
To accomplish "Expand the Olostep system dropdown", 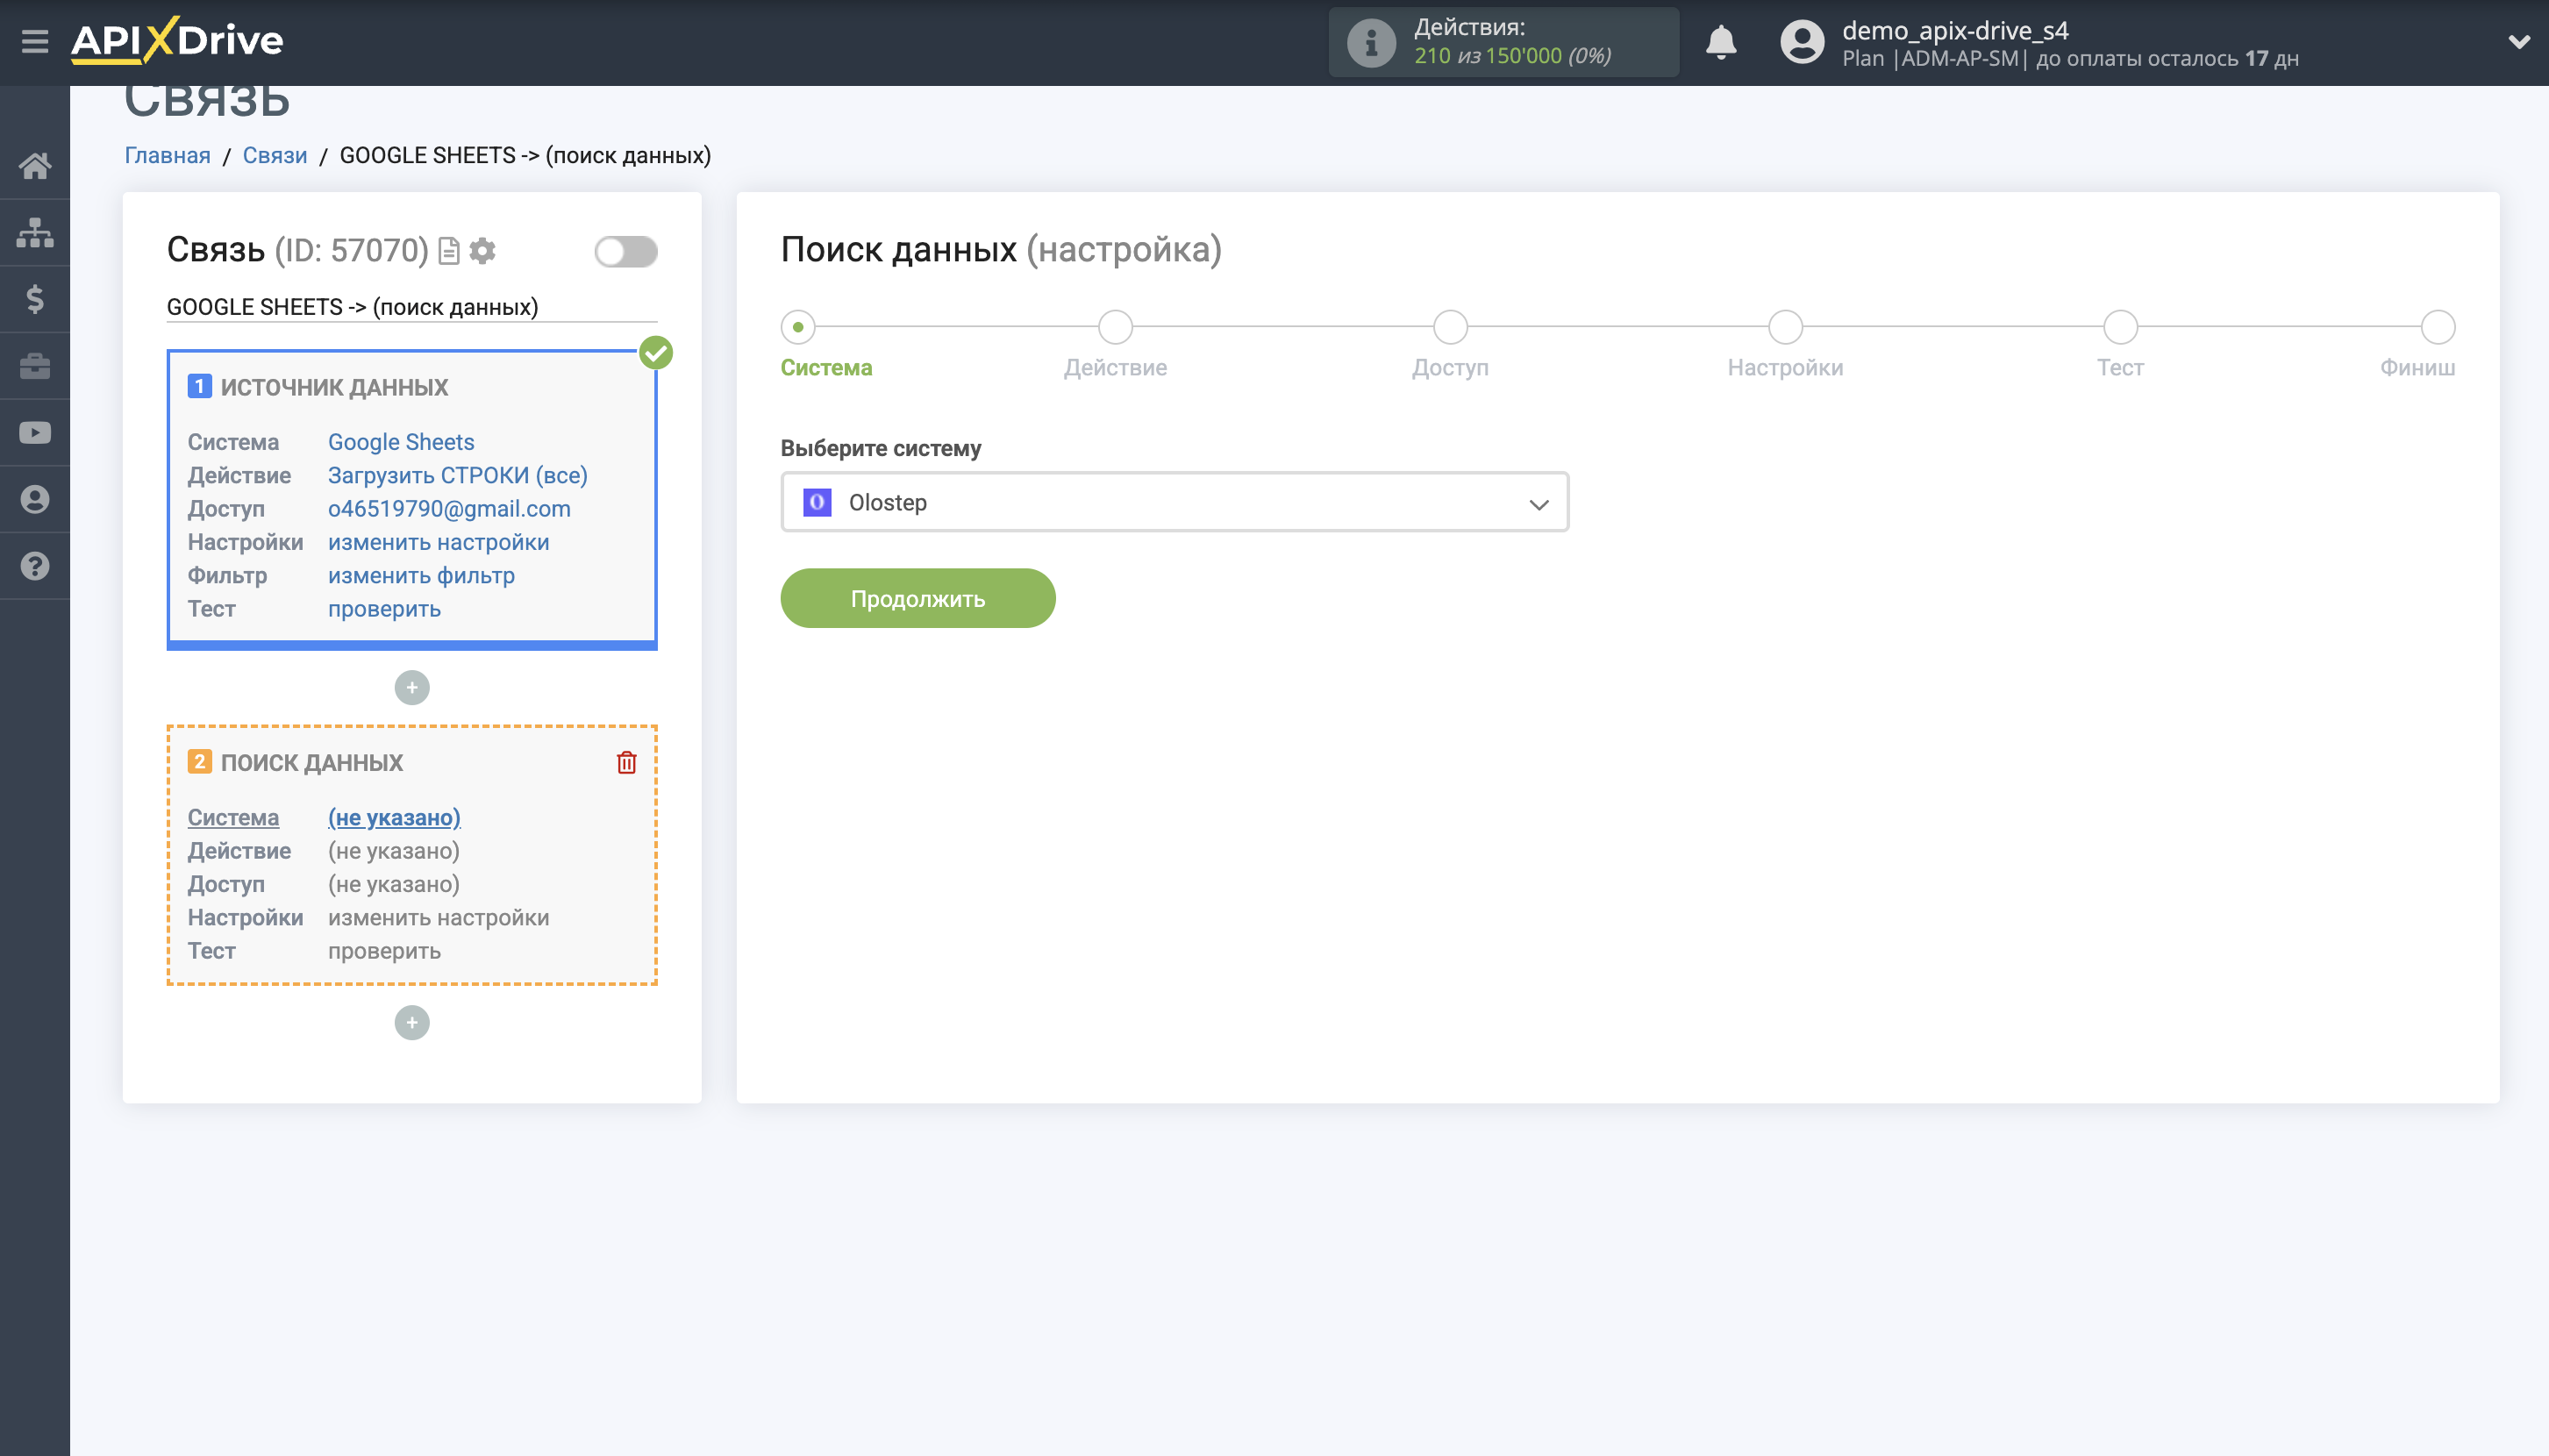I will coord(1174,502).
